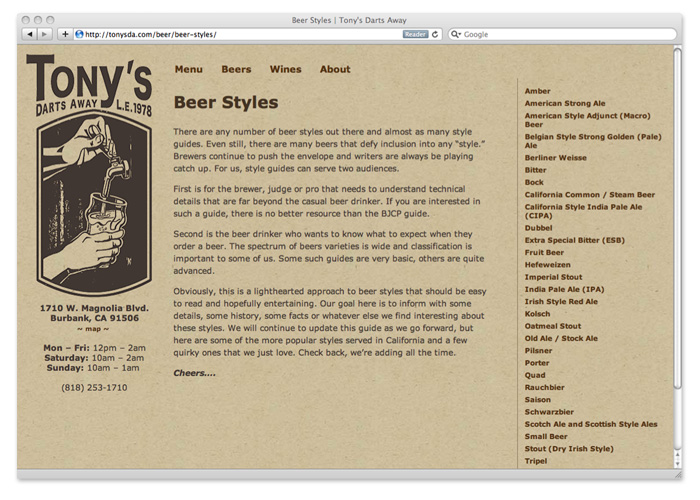The height and width of the screenshot is (500, 700).
Task: Open Stout (Dry Irish Style) link
Action: click(x=569, y=449)
